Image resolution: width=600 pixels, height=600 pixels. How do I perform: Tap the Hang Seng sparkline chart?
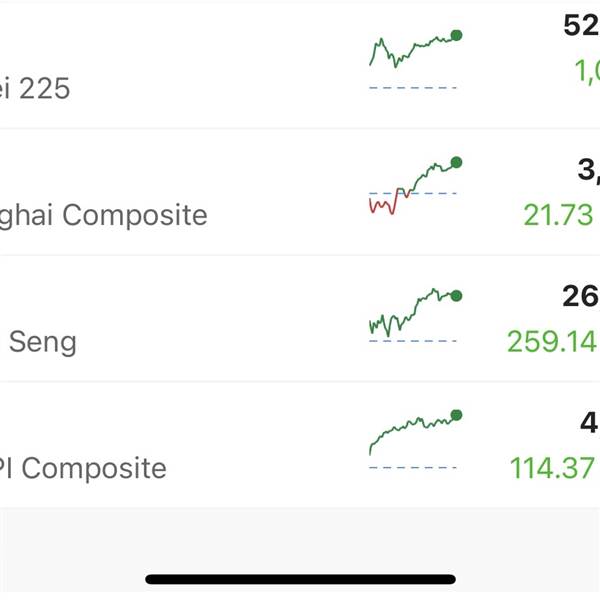click(416, 315)
